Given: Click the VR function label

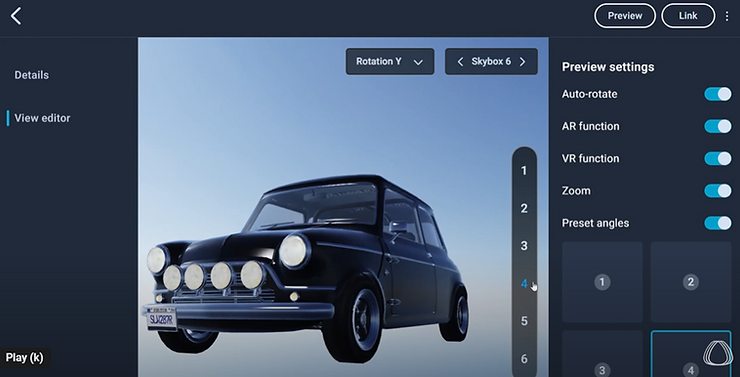Looking at the screenshot, I should 590,159.
